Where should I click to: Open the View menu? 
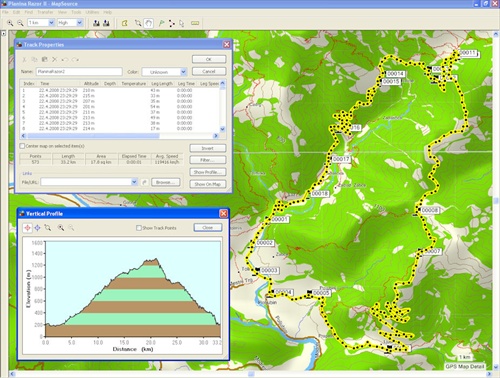point(62,12)
